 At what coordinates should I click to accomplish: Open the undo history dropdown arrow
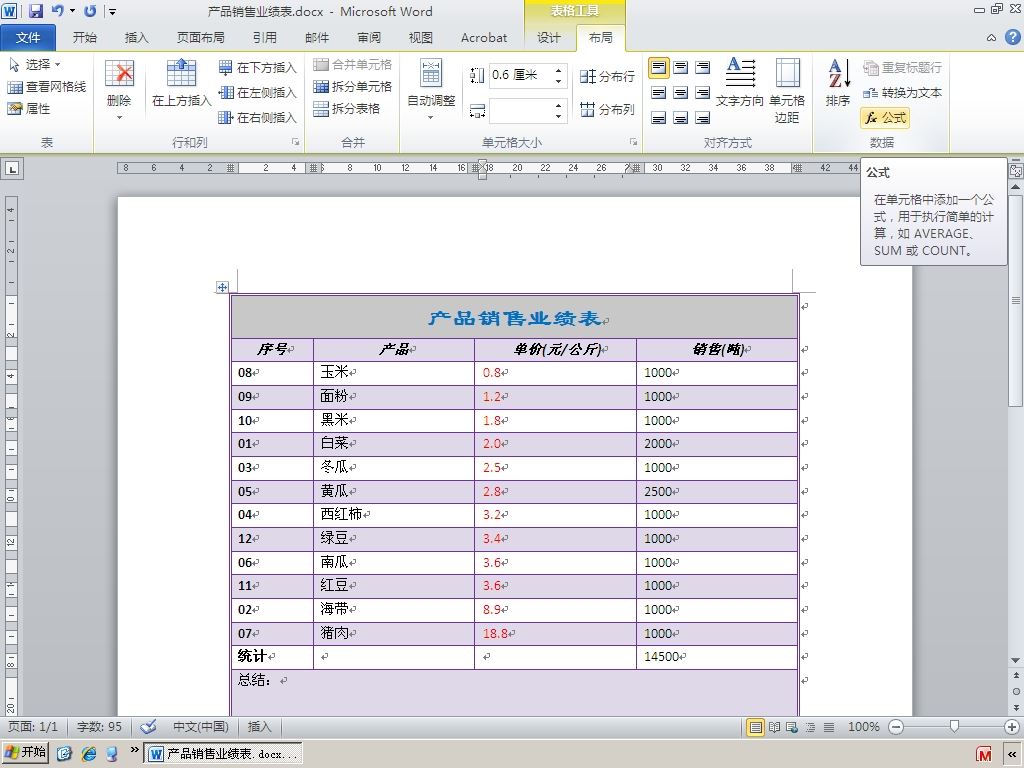pyautogui.click(x=72, y=11)
